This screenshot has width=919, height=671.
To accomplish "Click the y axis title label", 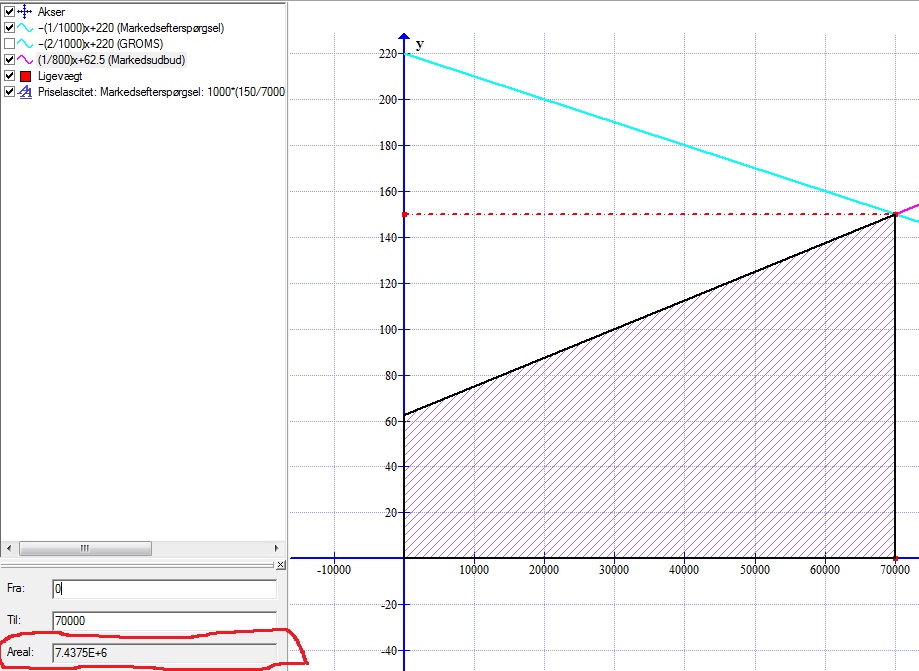I will pos(420,45).
